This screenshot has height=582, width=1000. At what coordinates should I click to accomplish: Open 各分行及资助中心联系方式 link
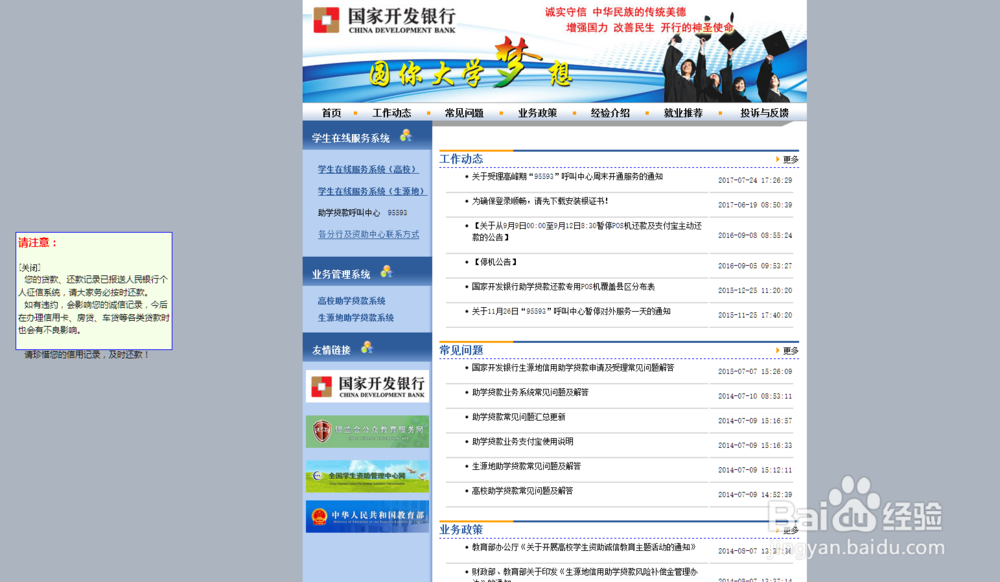[x=368, y=233]
